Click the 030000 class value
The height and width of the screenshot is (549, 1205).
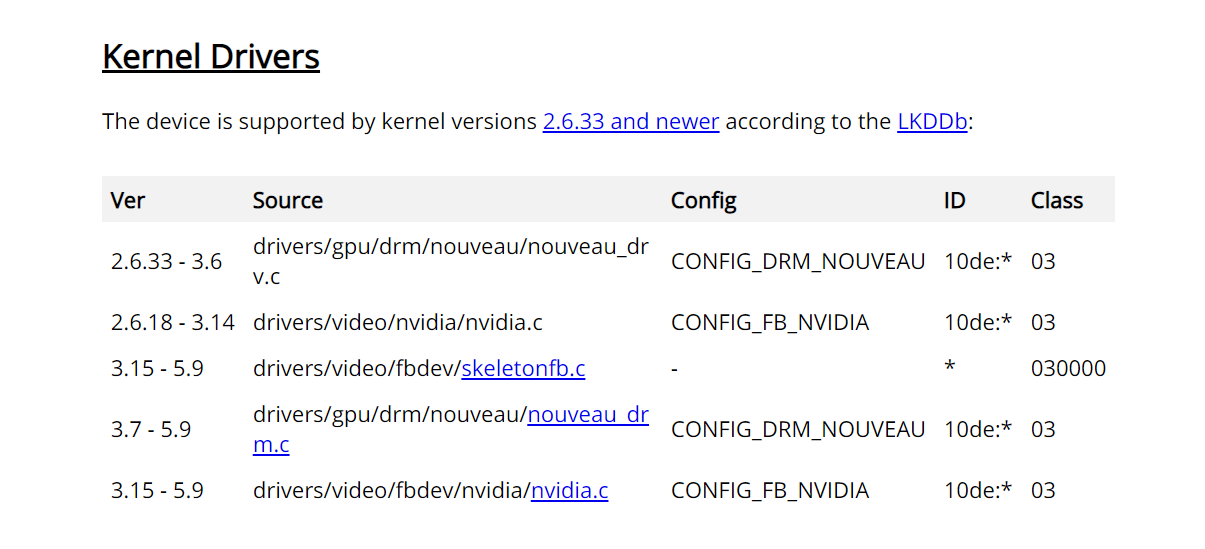1068,369
